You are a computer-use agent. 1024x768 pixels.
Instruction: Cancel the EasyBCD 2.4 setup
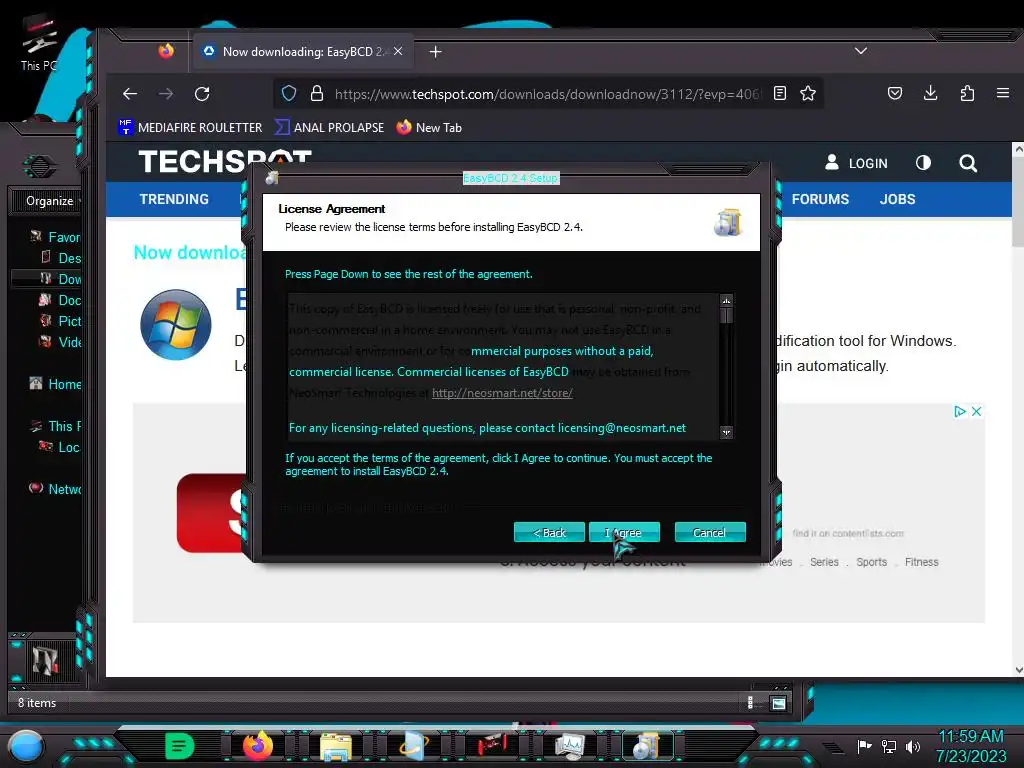tap(710, 532)
